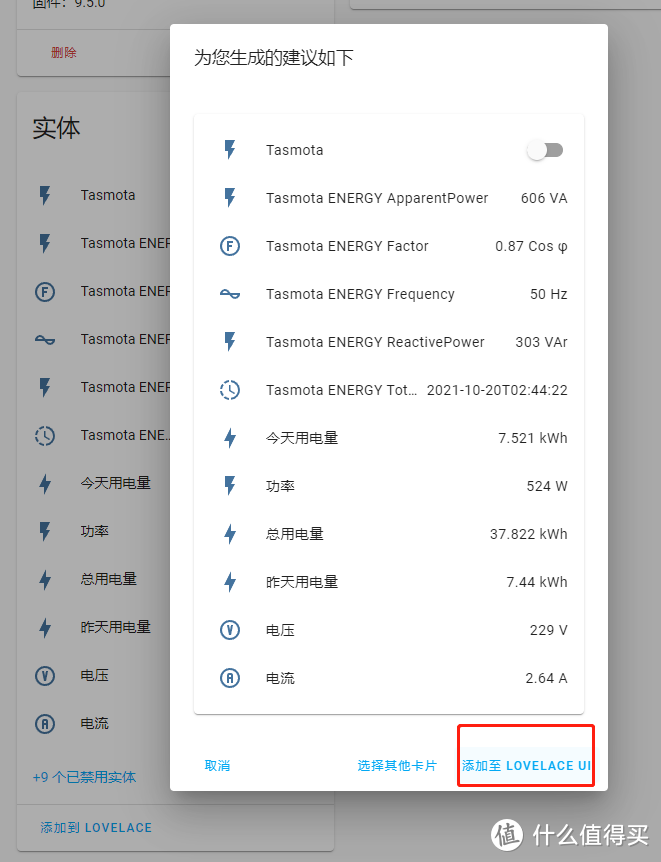661x862 pixels.
Task: Click the clock icon of ENERGY Tot... row in dialog
Action: tap(230, 390)
